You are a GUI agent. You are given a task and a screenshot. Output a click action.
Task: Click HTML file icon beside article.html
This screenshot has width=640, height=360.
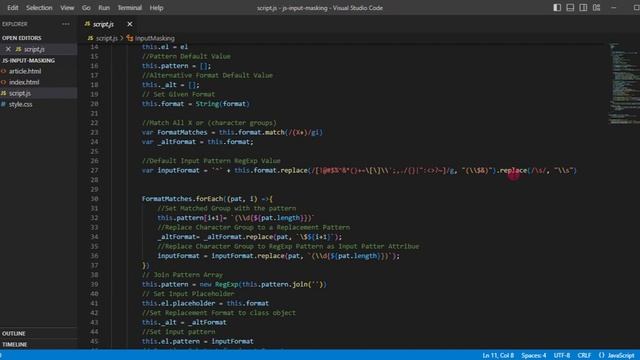pyautogui.click(x=4, y=71)
